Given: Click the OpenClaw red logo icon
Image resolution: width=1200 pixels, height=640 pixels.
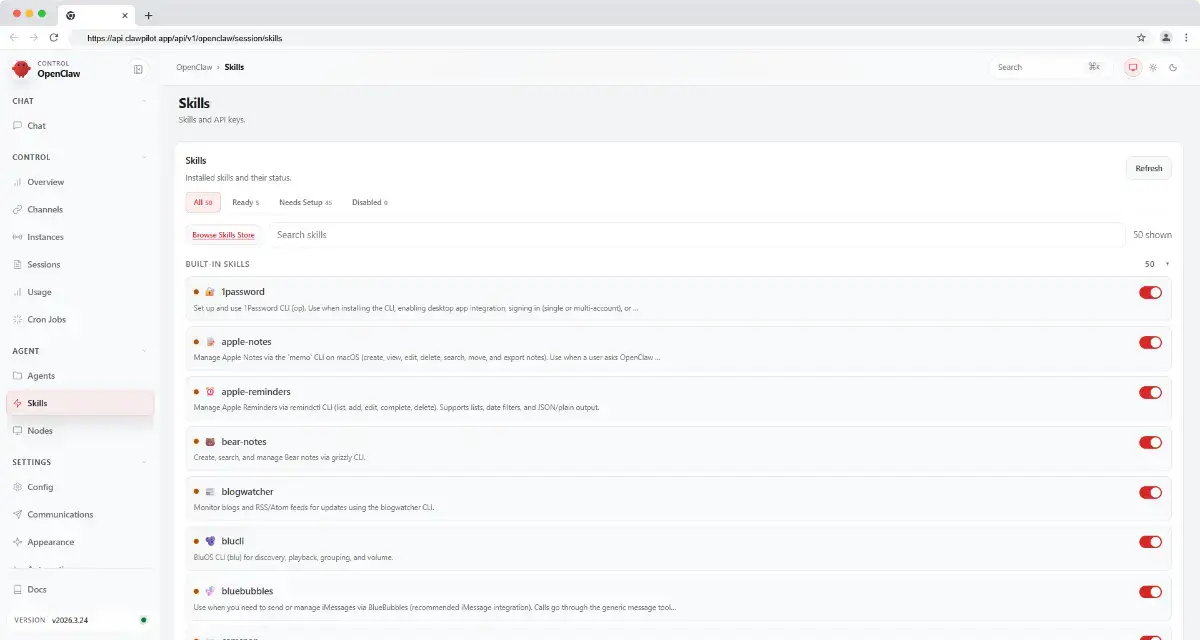Looking at the screenshot, I should (x=21, y=69).
